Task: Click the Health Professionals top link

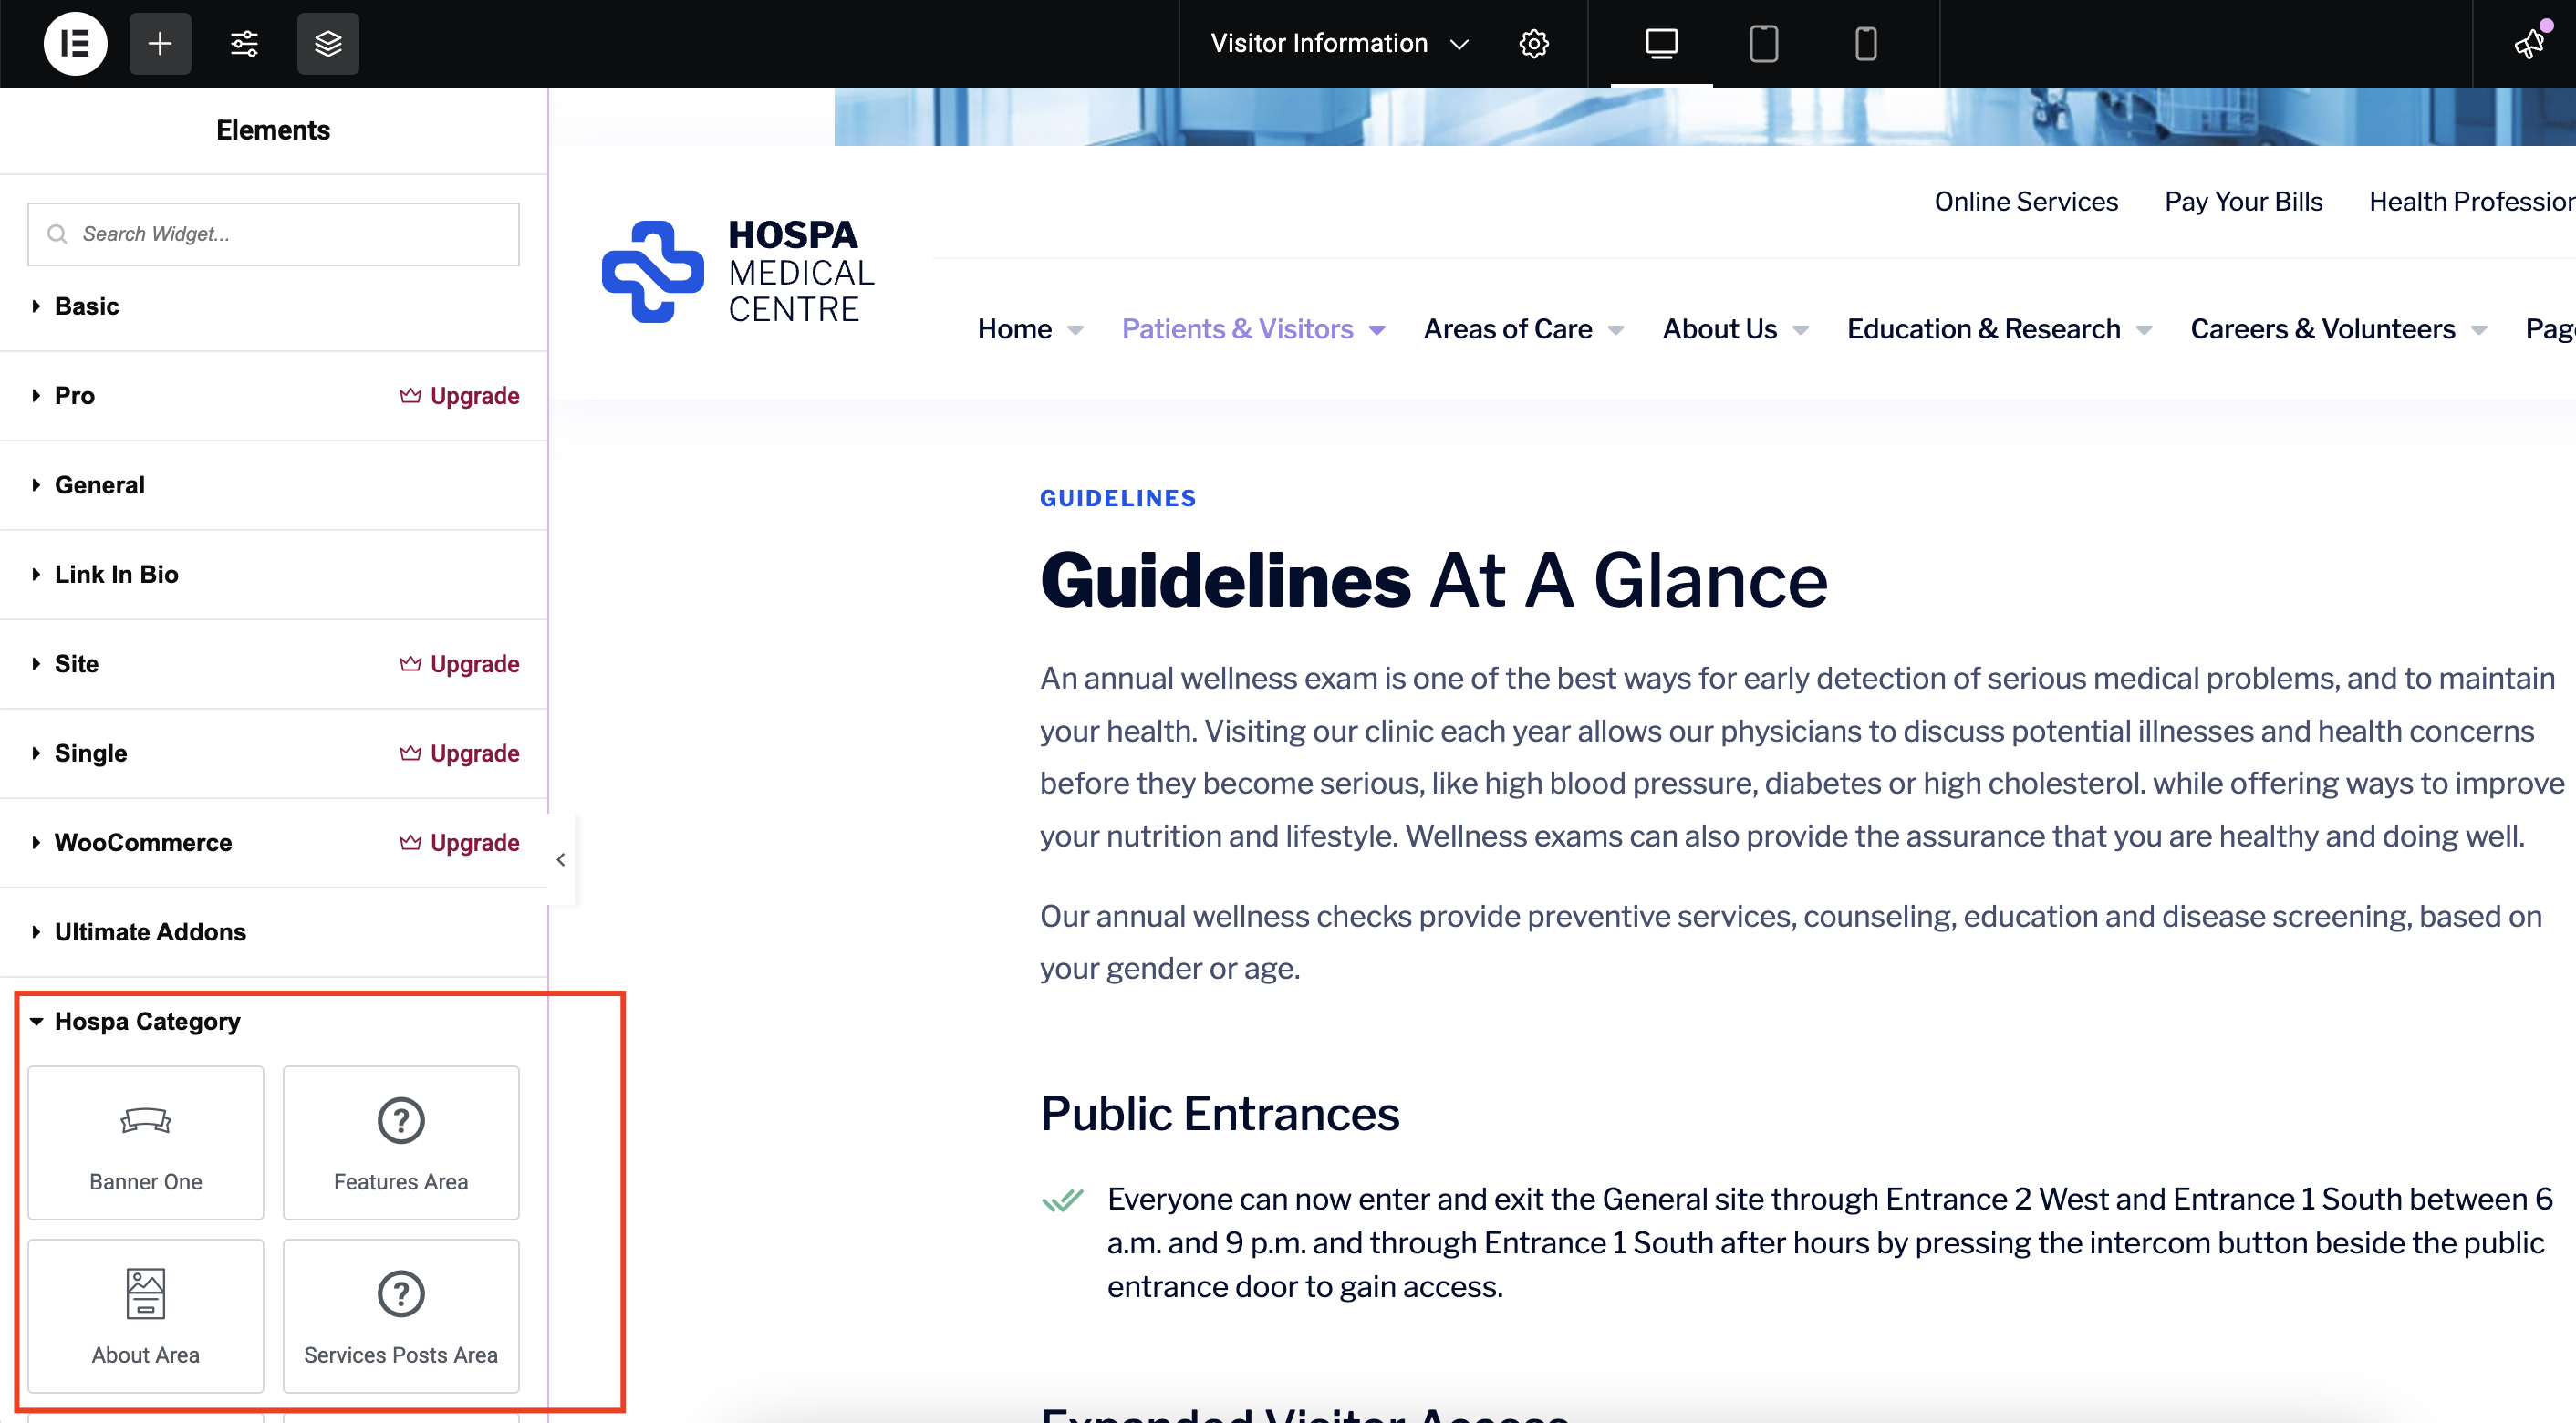Action: pos(2471,202)
